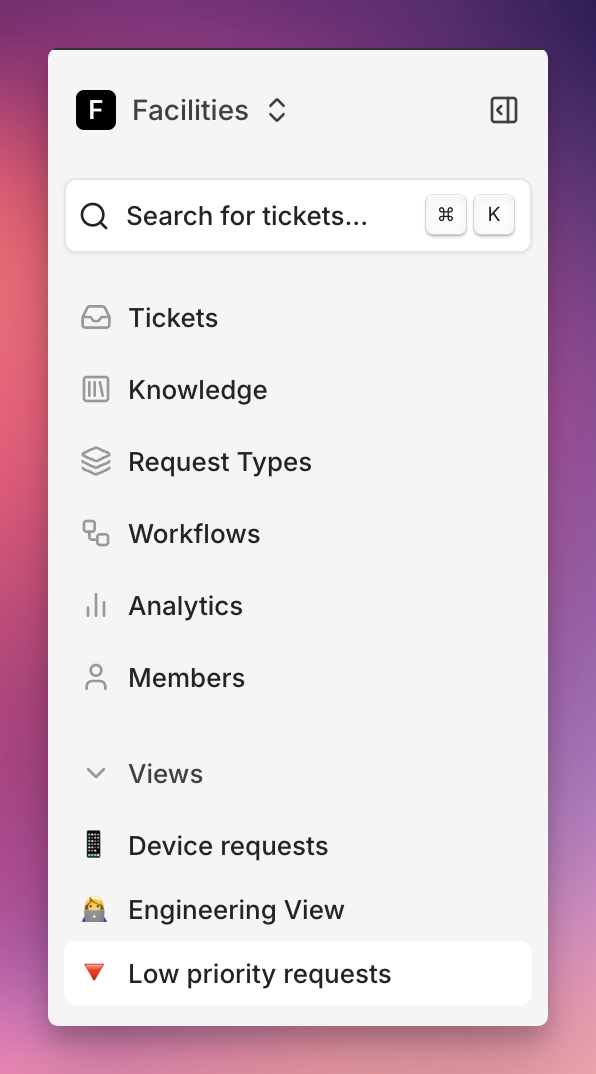This screenshot has width=596, height=1074.
Task: Click the Tickets inbox icon
Action: pyautogui.click(x=96, y=318)
